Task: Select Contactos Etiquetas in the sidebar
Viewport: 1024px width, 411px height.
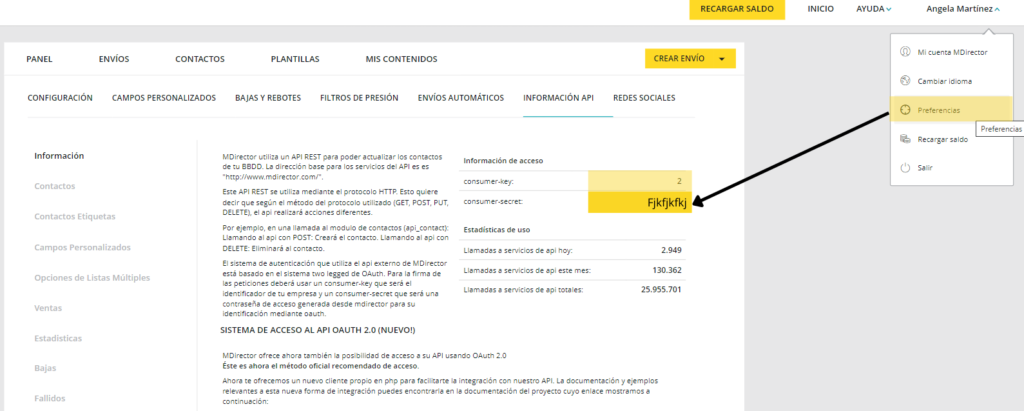Action: (x=74, y=216)
